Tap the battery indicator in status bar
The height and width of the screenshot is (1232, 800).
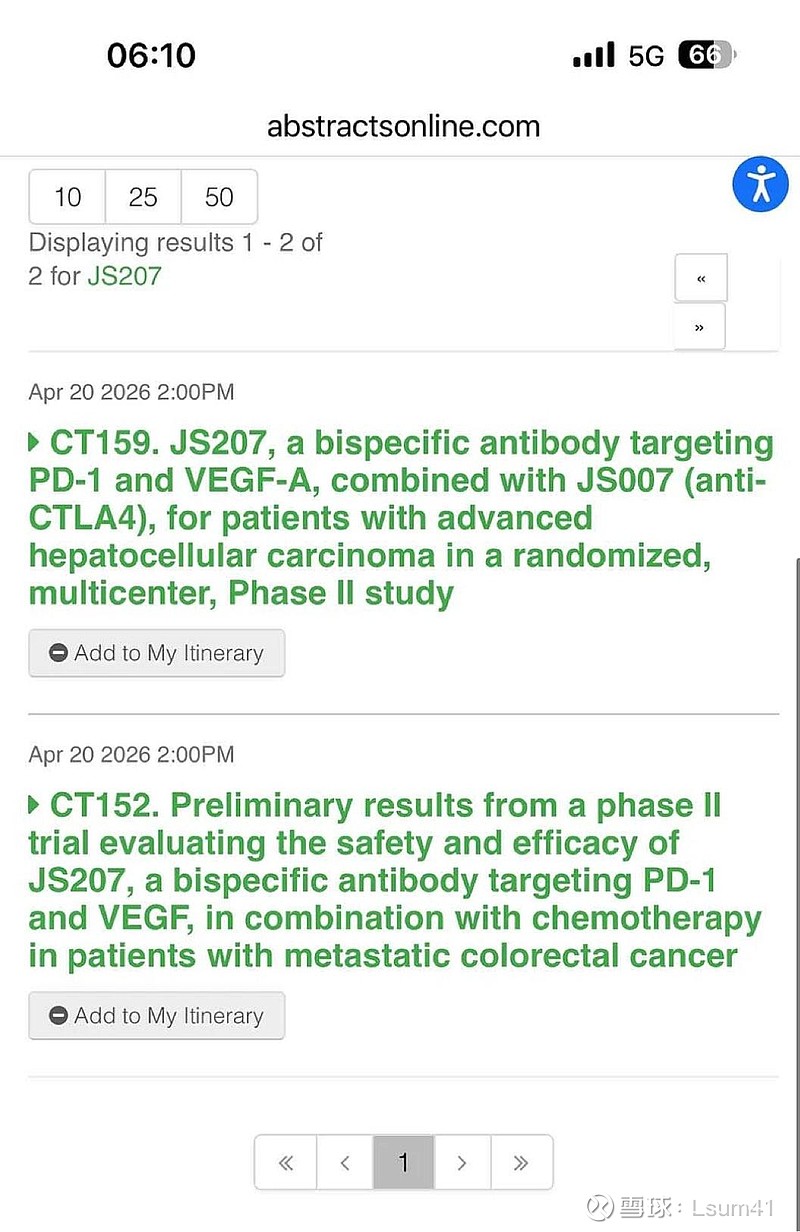click(707, 55)
